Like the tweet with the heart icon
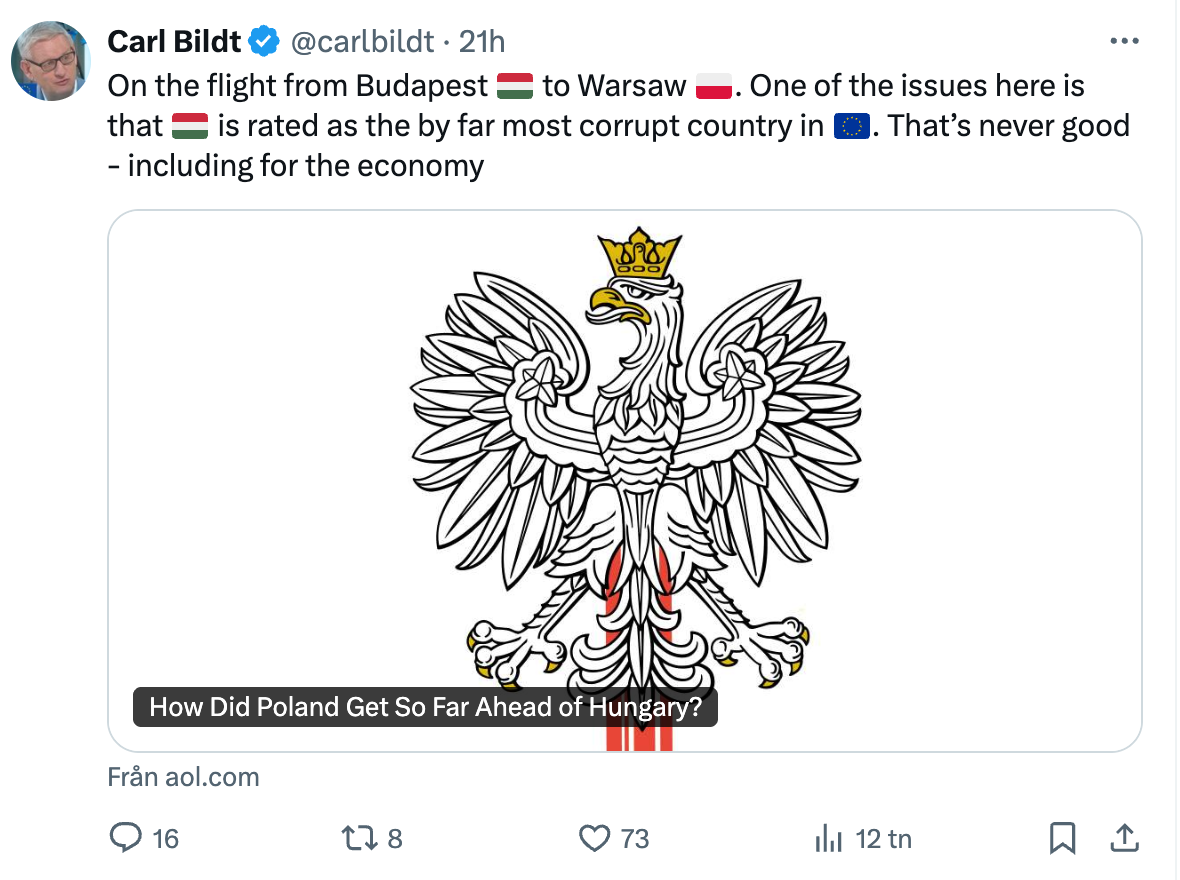This screenshot has width=1180, height=880. [595, 837]
